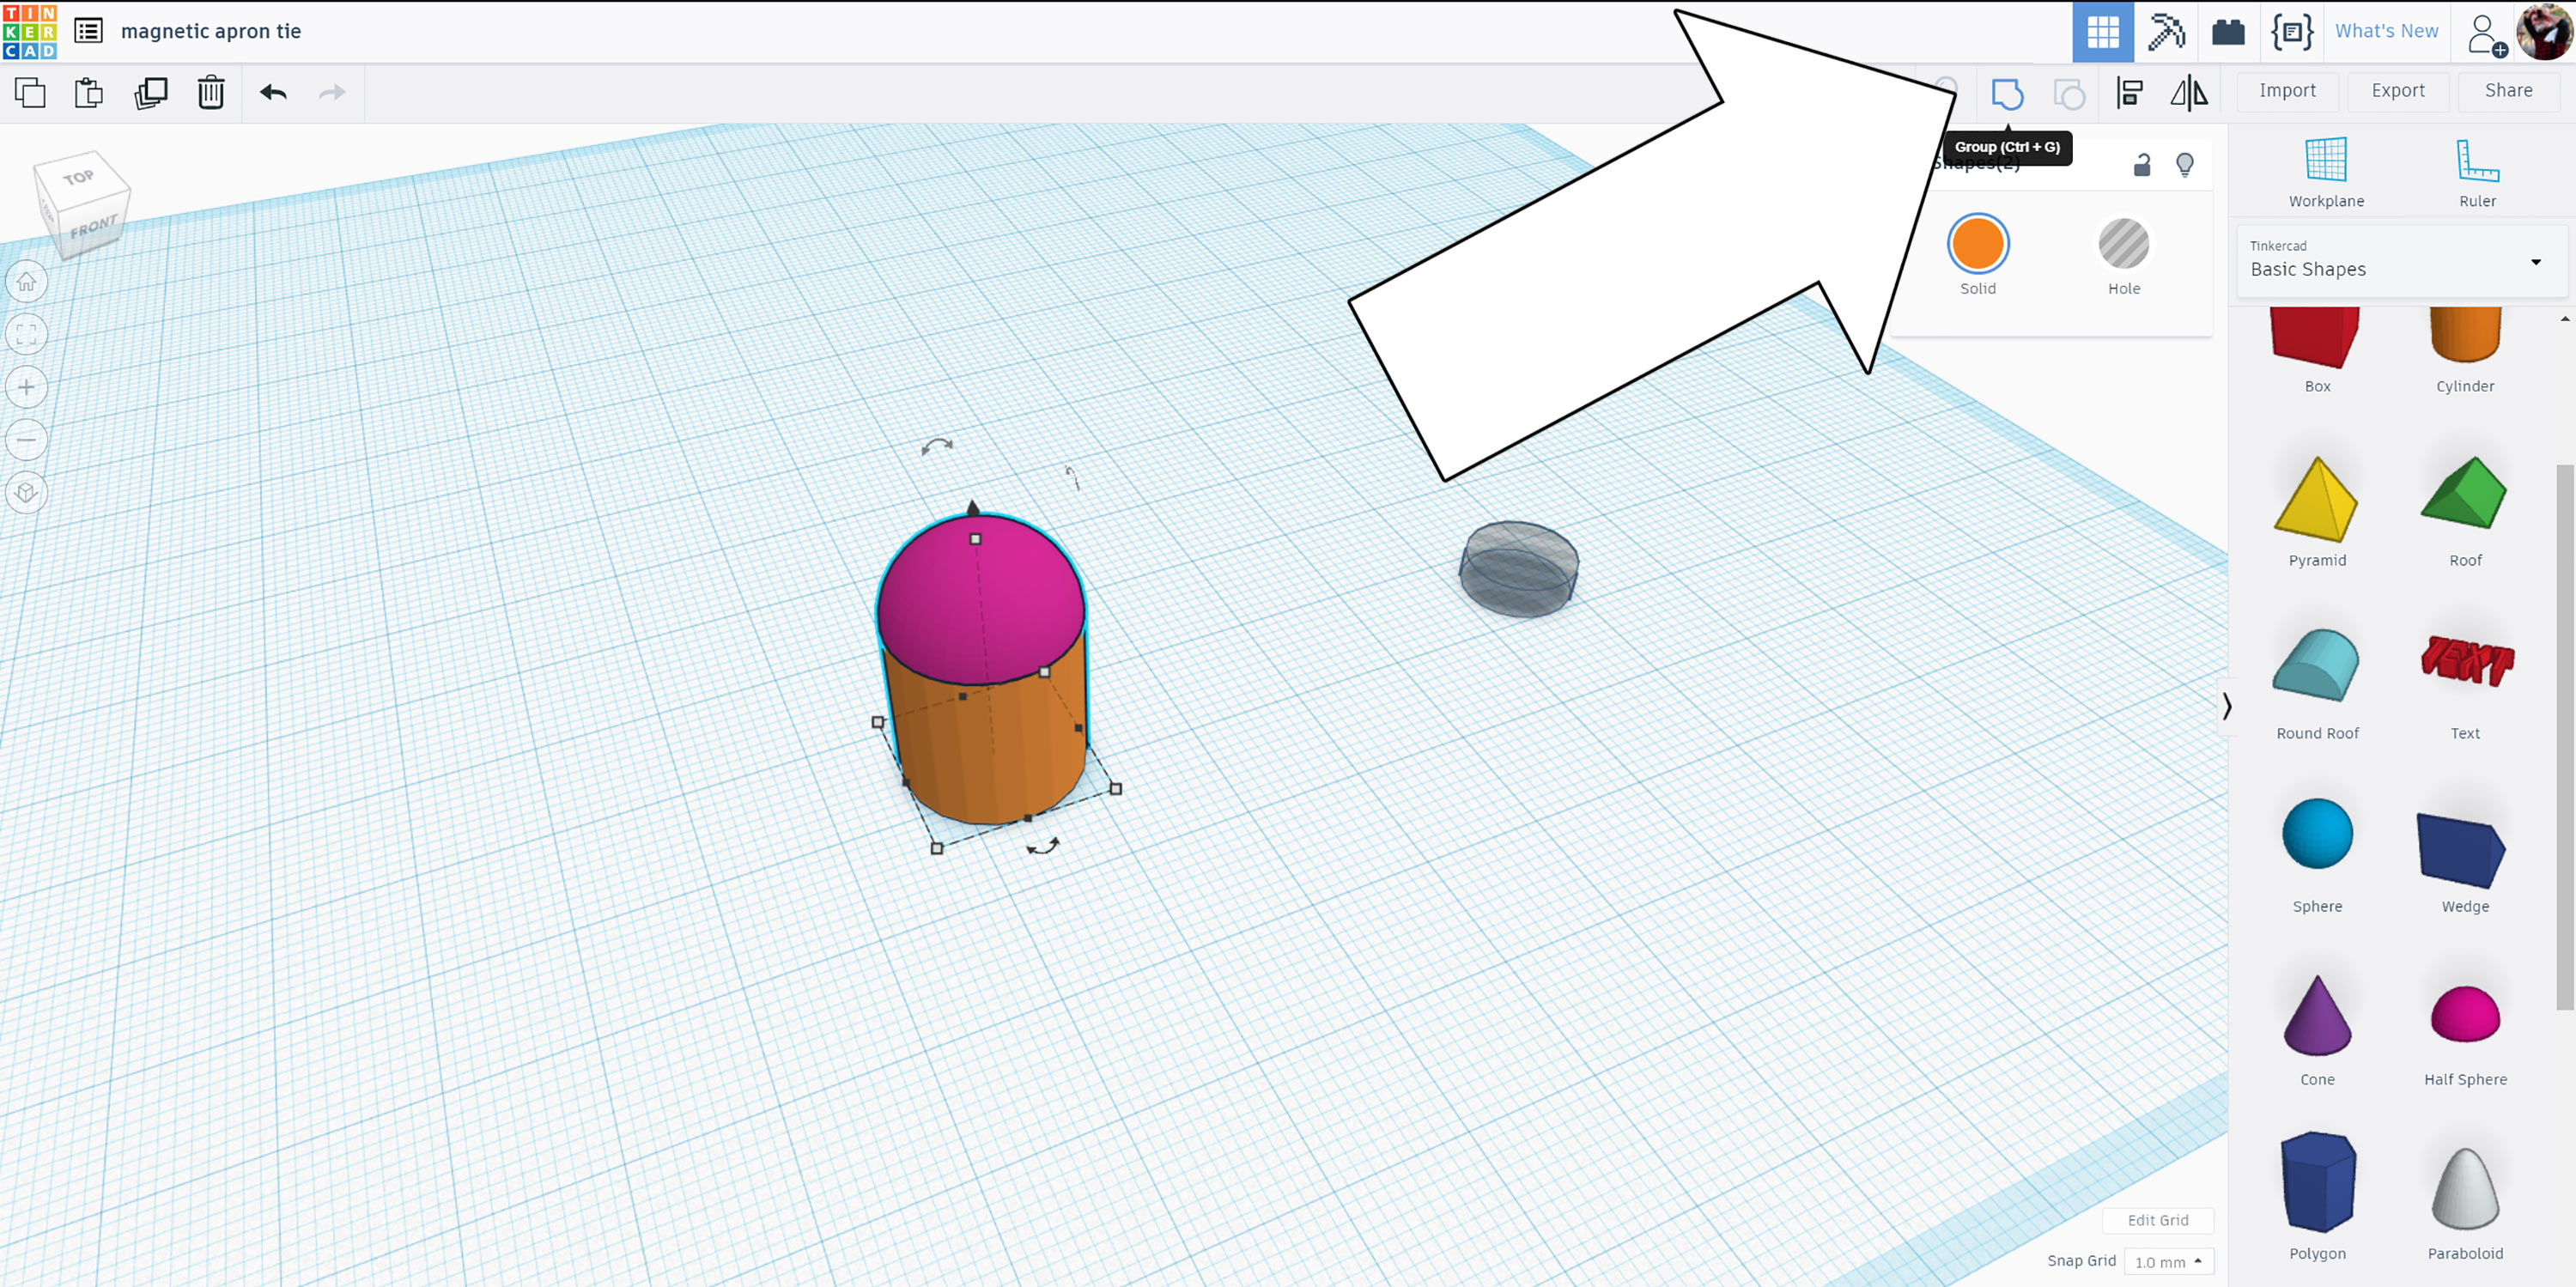Fit all in view
The width and height of the screenshot is (2576, 1287).
pos(27,335)
